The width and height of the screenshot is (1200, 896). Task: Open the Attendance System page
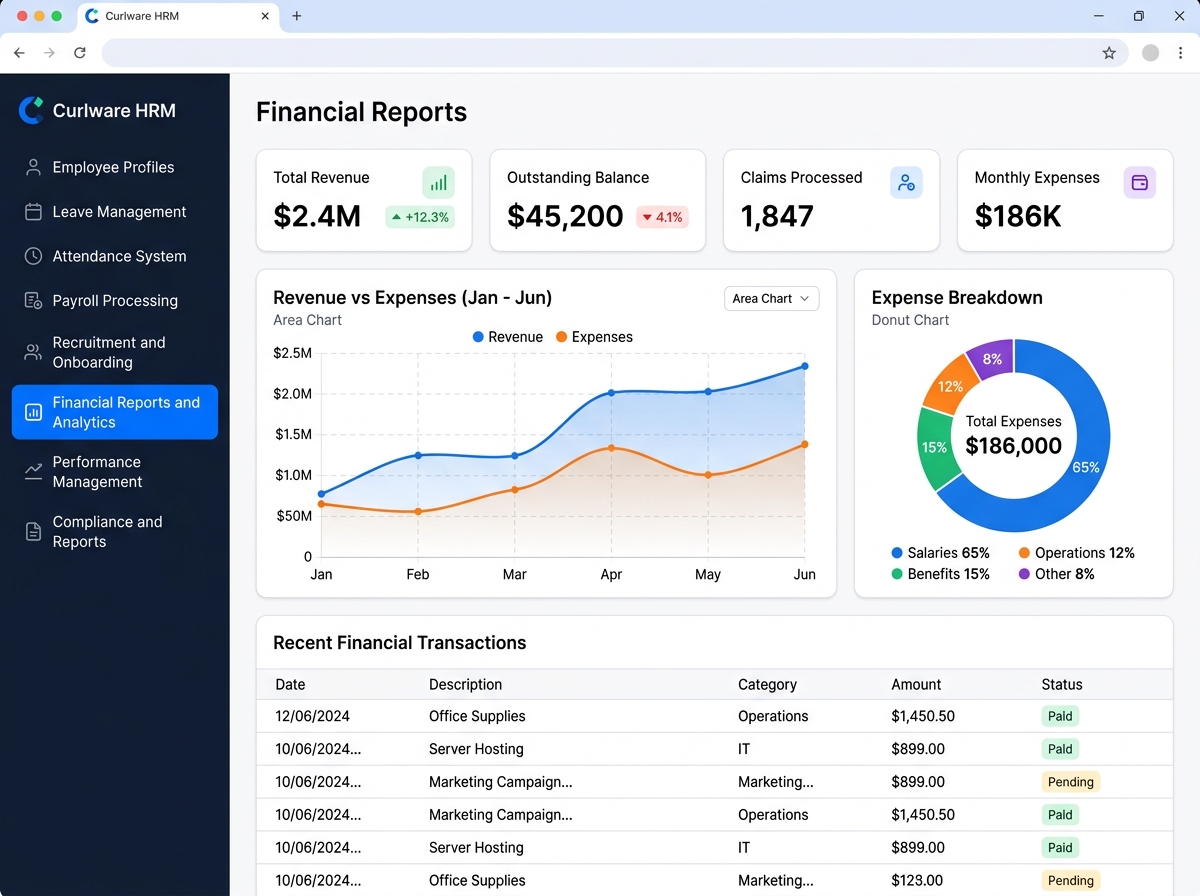(x=114, y=256)
